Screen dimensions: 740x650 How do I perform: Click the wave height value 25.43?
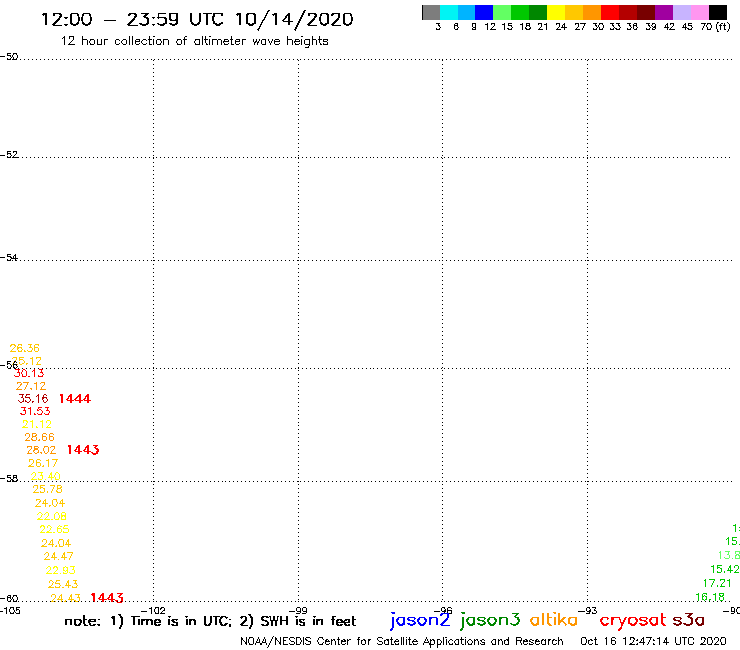(63, 584)
